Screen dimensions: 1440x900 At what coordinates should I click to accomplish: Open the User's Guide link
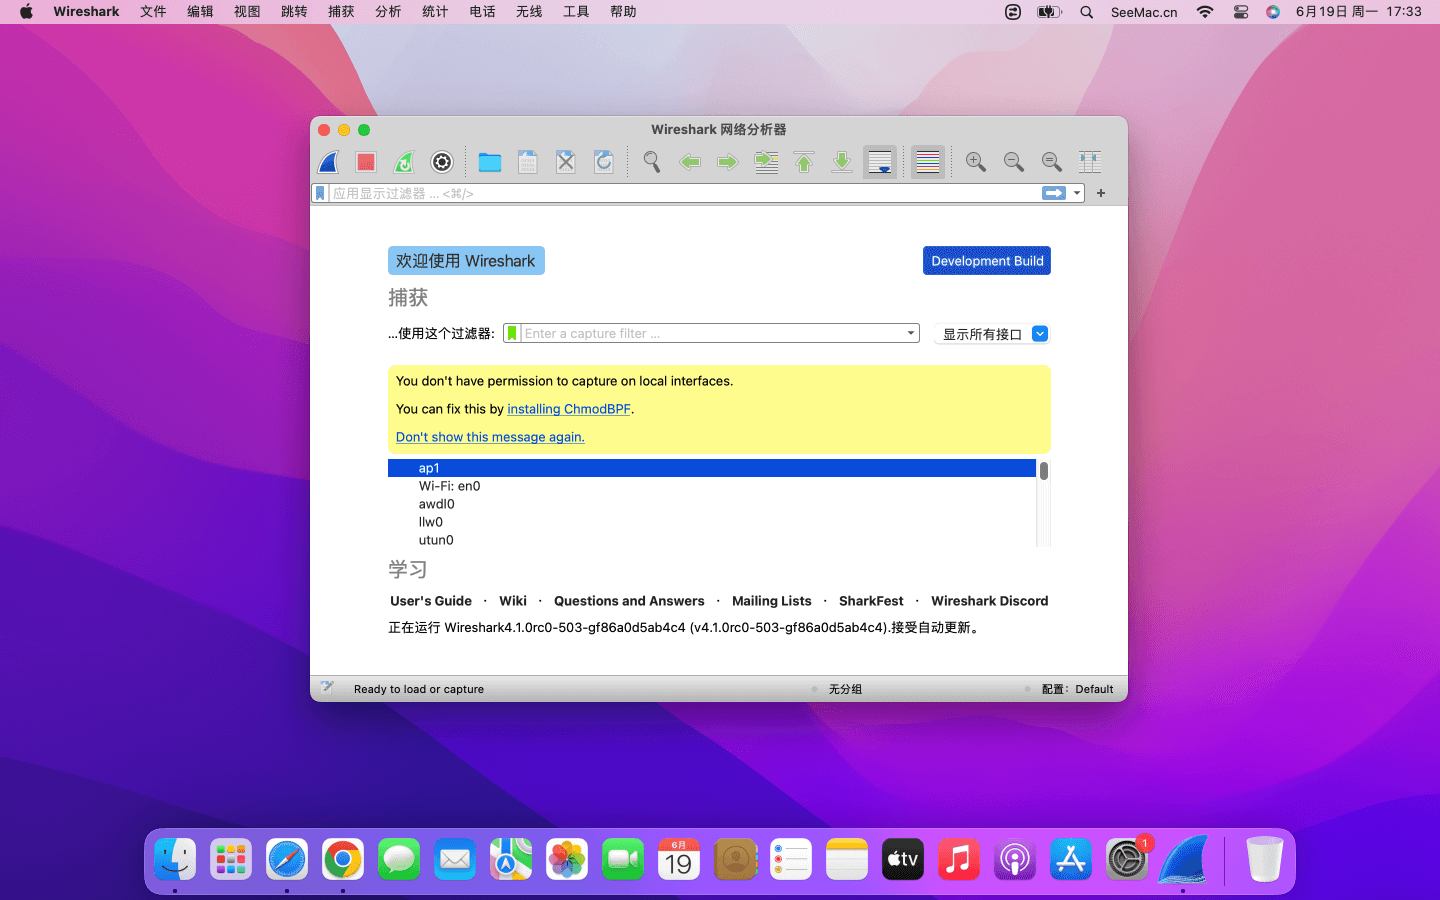(431, 601)
